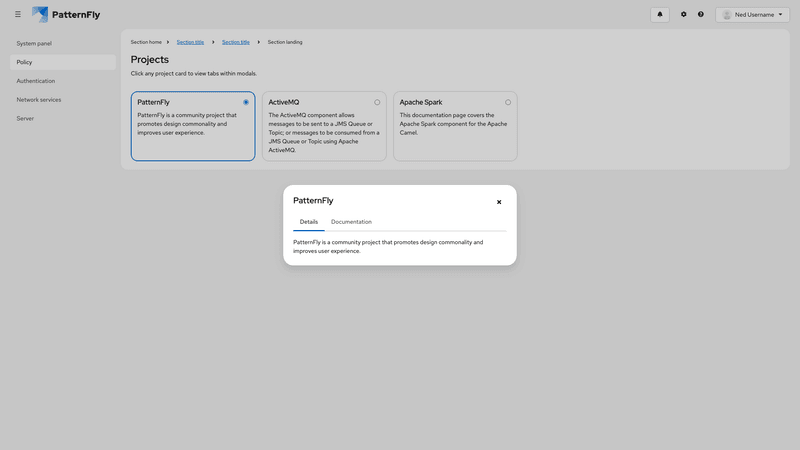Viewport: 800px width, 450px height.
Task: Open Network services navigation item
Action: pyautogui.click(x=38, y=99)
